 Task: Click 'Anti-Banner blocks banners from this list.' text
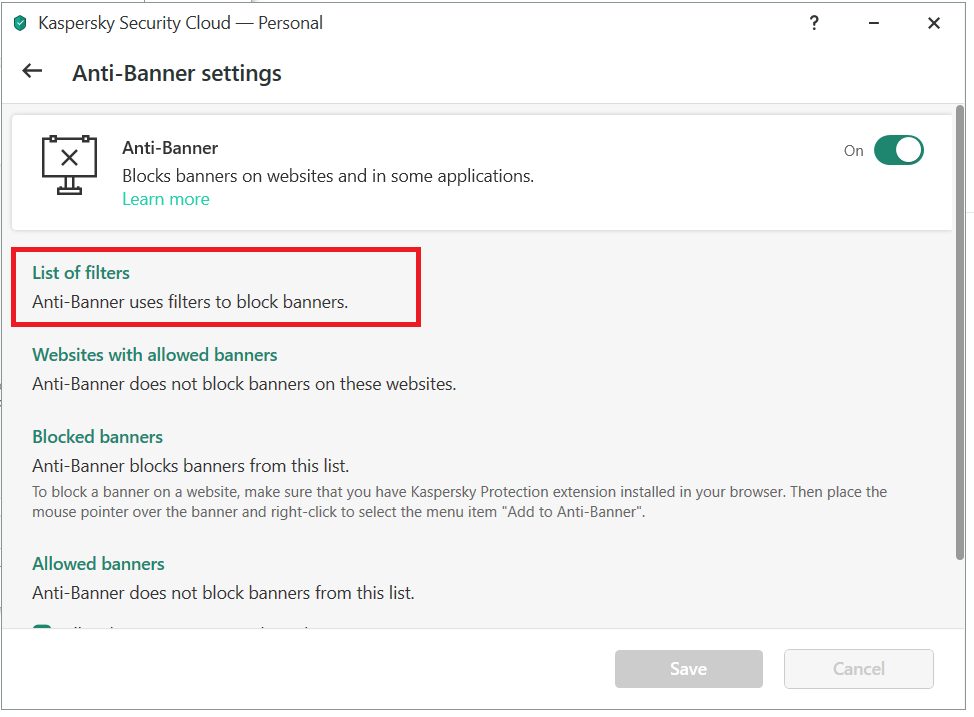(191, 466)
